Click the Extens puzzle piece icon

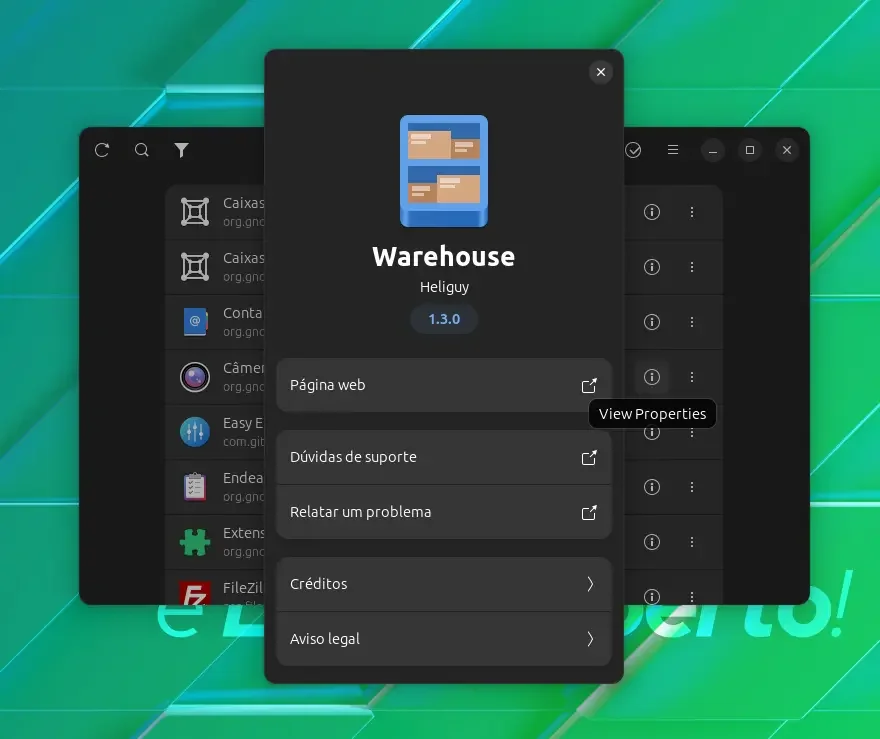(195, 542)
